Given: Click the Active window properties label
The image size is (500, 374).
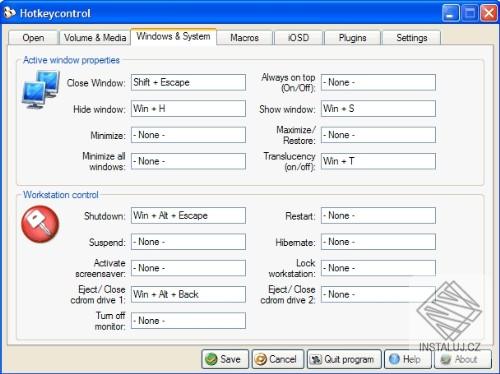Looking at the screenshot, I should click(71, 60).
